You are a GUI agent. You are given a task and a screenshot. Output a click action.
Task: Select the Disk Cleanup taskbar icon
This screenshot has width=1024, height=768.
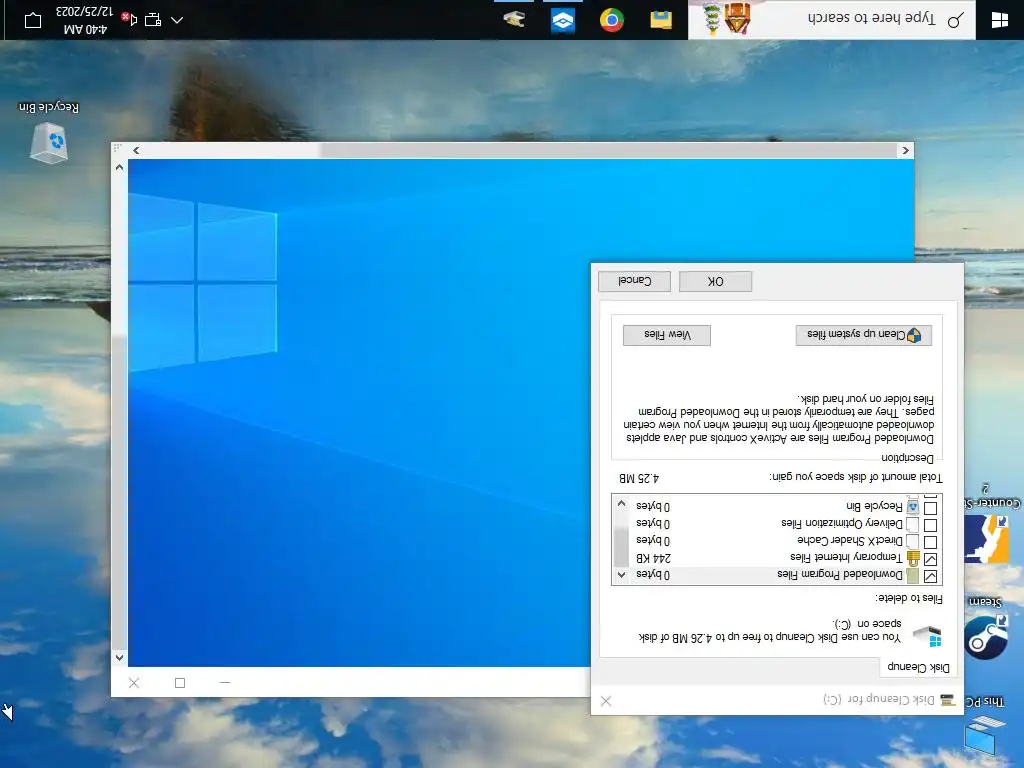point(514,20)
